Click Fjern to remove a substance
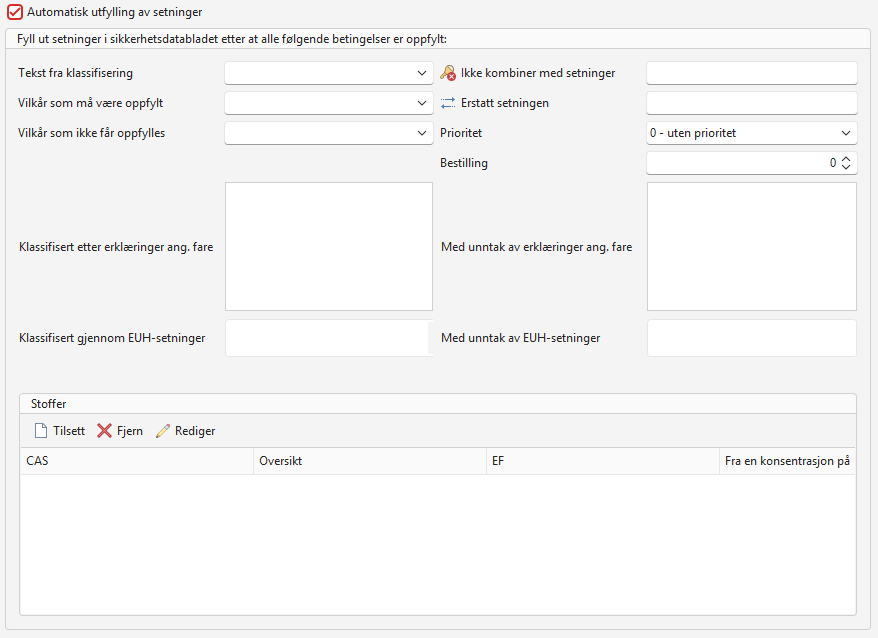 point(120,431)
